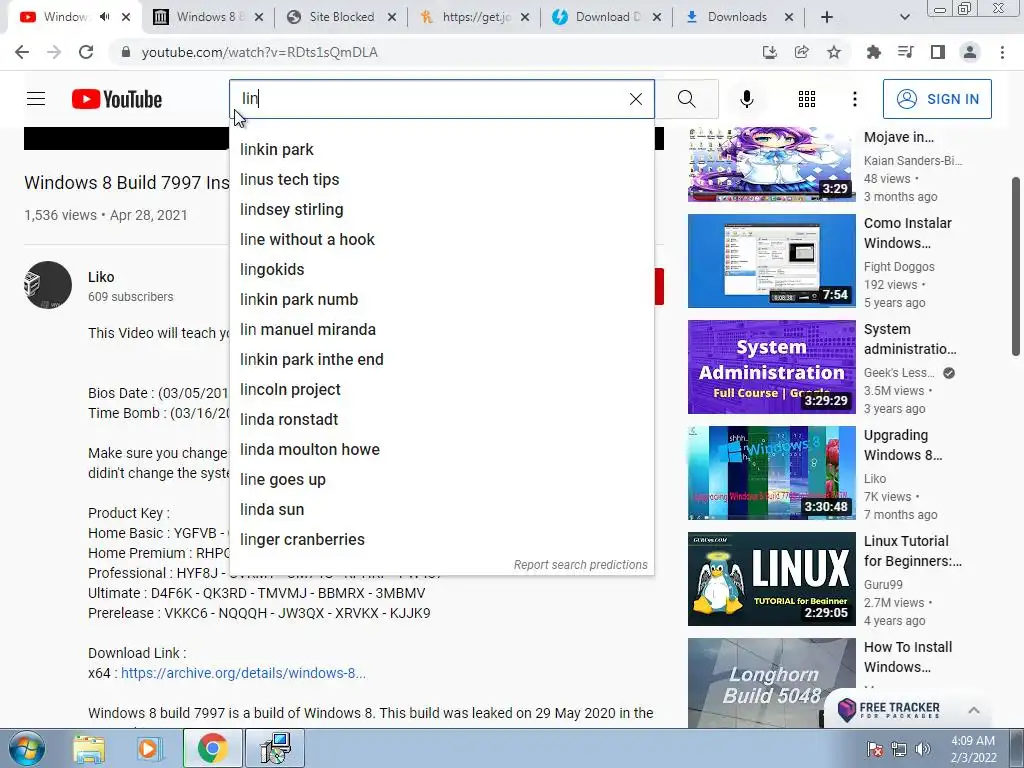Open Linux Tutorial for Beginners title
Image resolution: width=1024 pixels, height=768 pixels.
912,551
